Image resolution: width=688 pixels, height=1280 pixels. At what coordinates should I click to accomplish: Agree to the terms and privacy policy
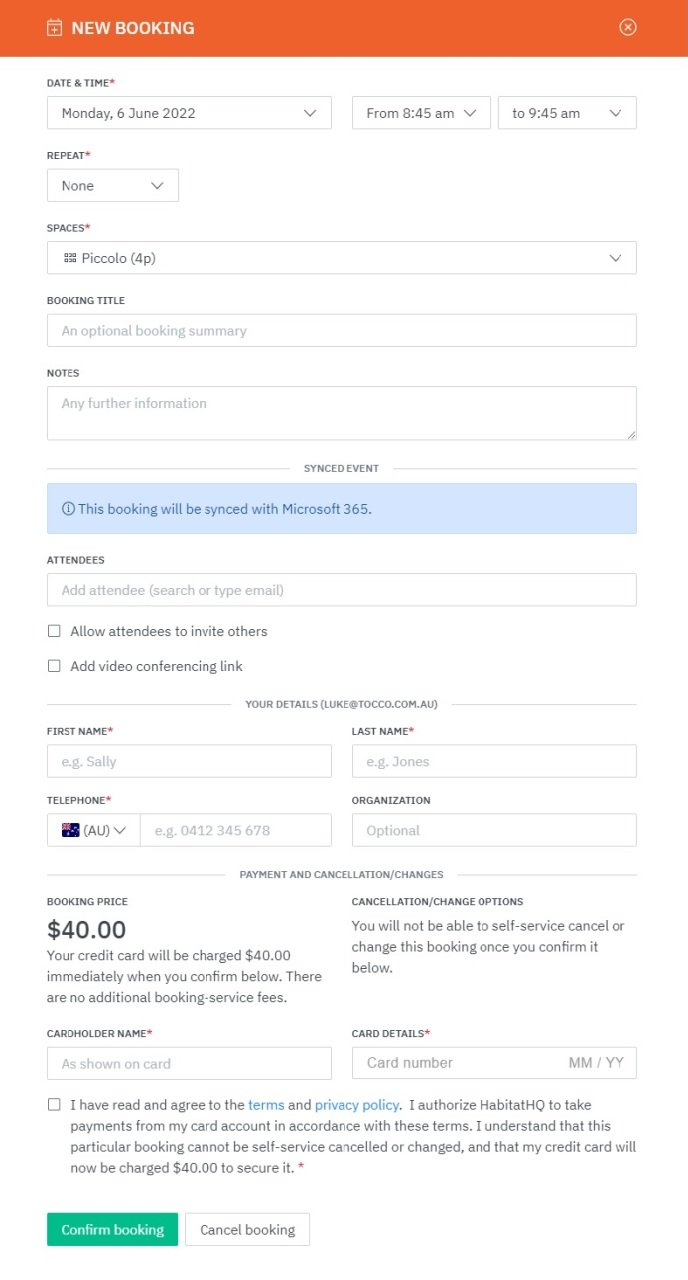(x=54, y=1104)
